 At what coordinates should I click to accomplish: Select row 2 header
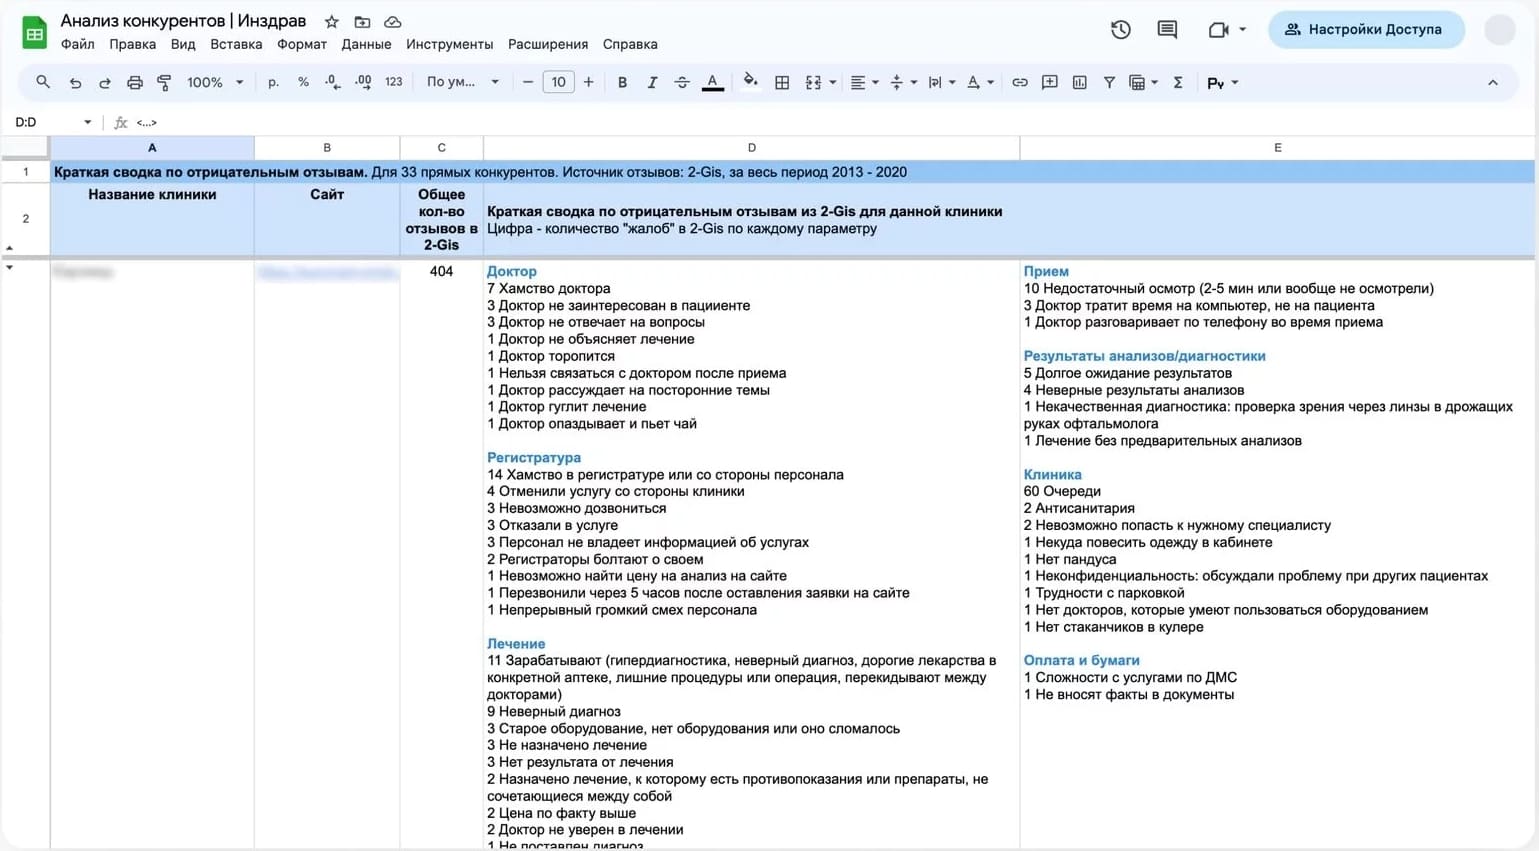click(25, 219)
